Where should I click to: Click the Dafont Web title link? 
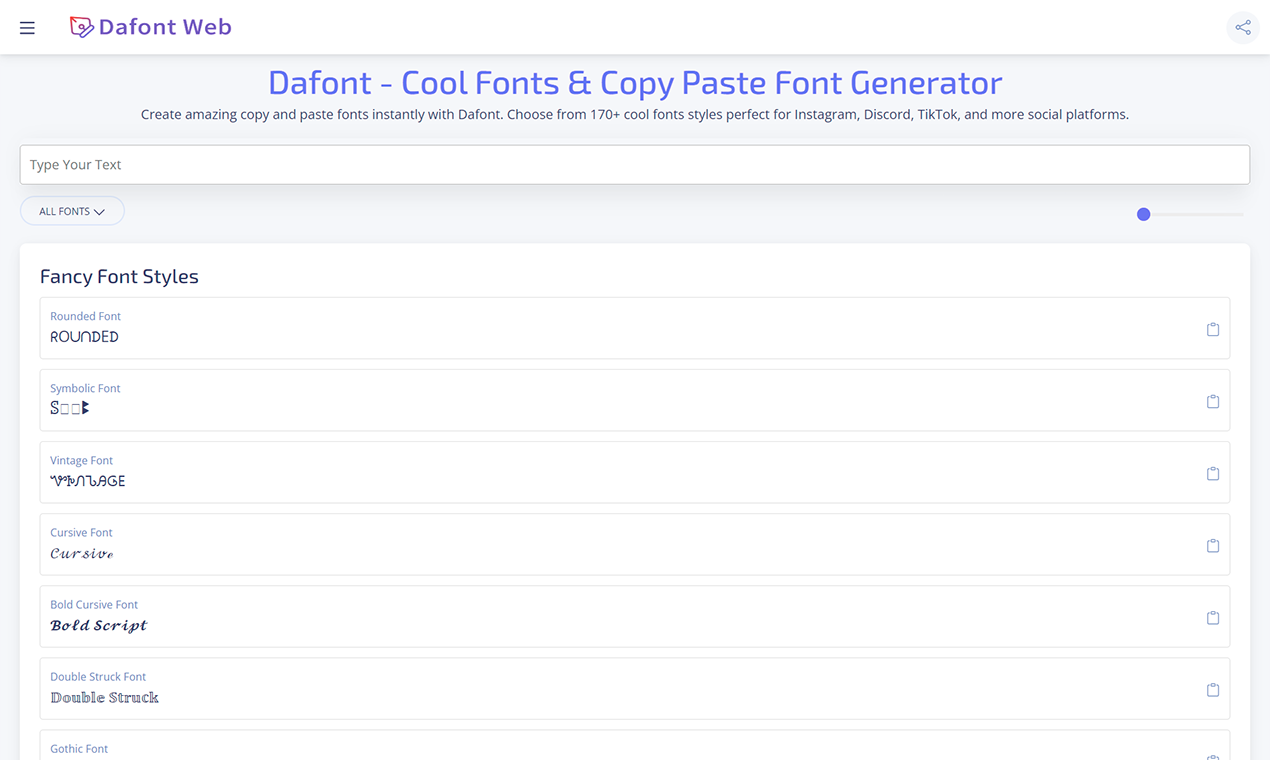pos(165,27)
